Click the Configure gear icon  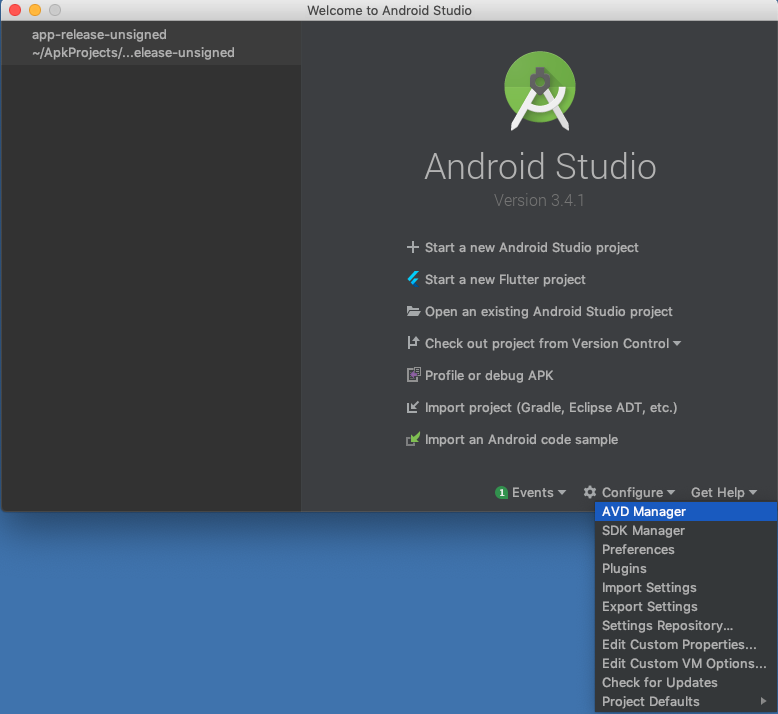(x=589, y=492)
